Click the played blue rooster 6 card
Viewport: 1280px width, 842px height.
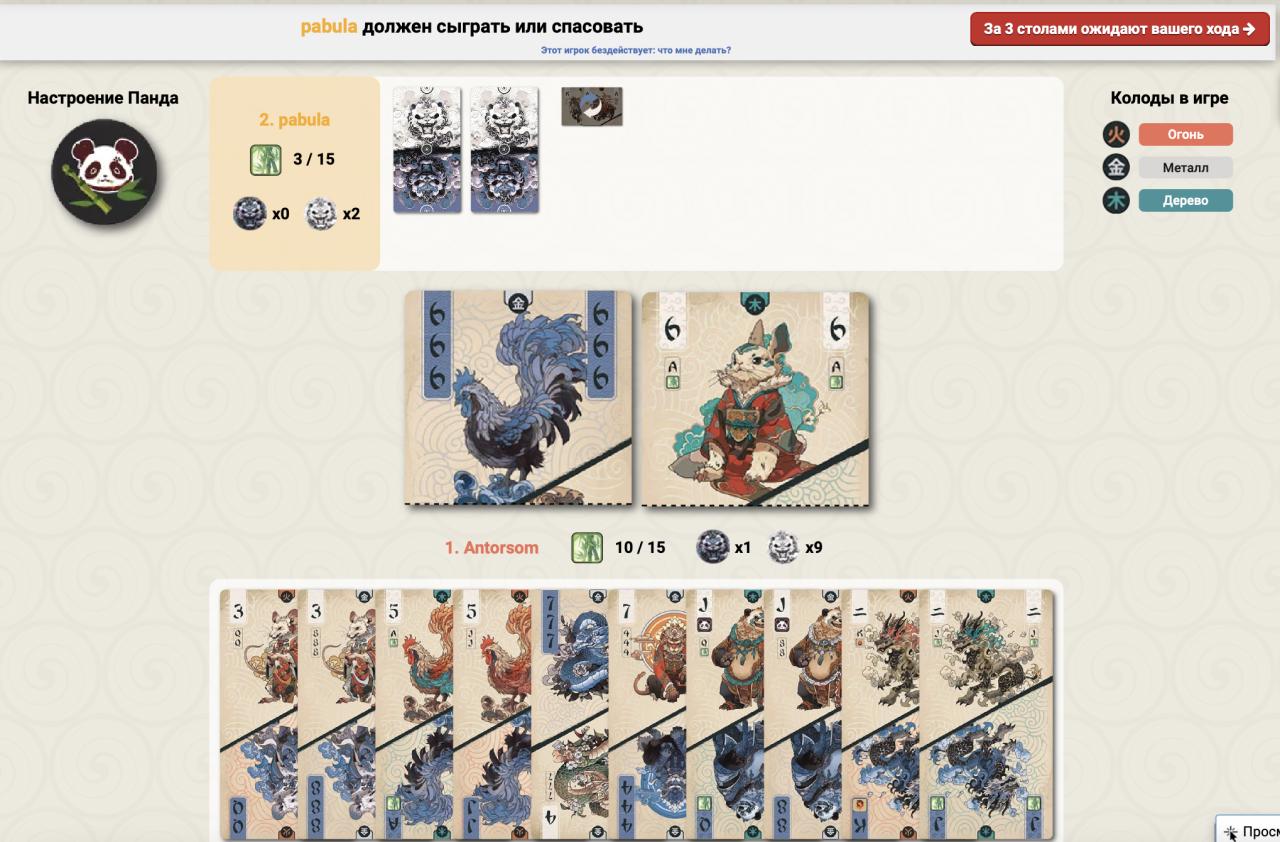518,397
